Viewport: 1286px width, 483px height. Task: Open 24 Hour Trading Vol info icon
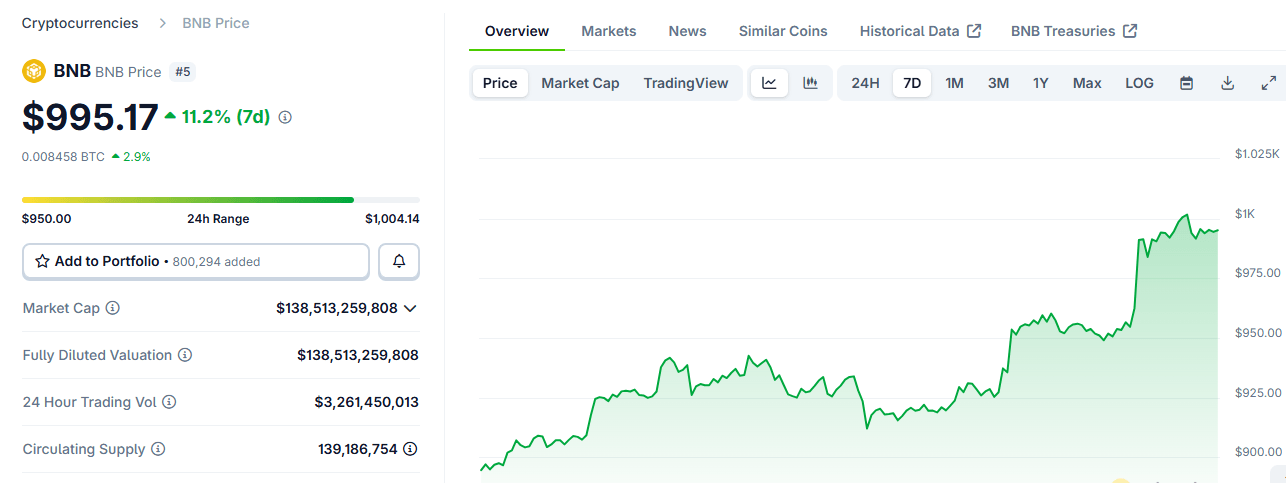click(169, 402)
